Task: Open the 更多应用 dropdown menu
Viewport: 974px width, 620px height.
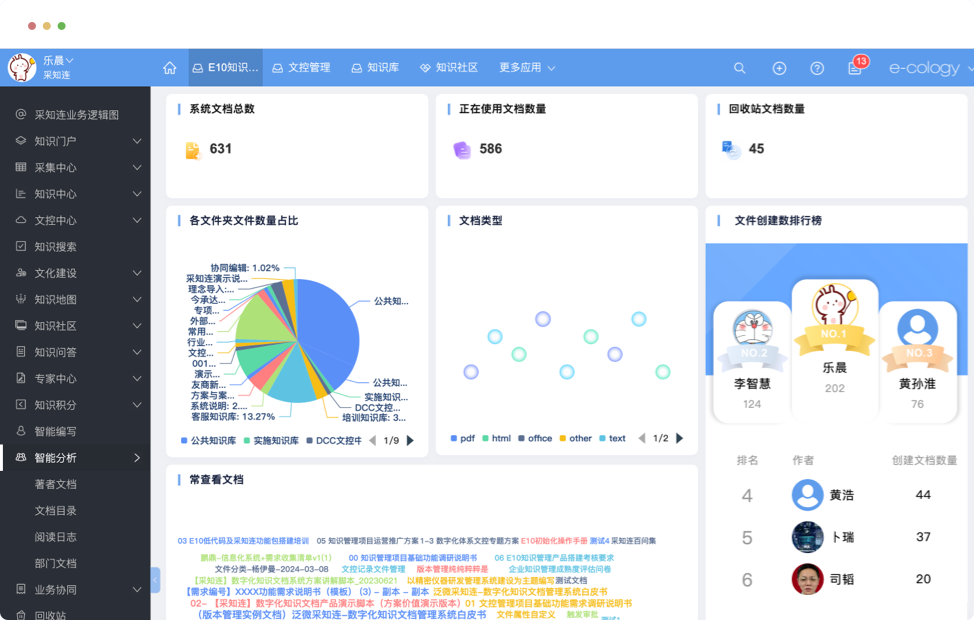Action: click(x=527, y=68)
